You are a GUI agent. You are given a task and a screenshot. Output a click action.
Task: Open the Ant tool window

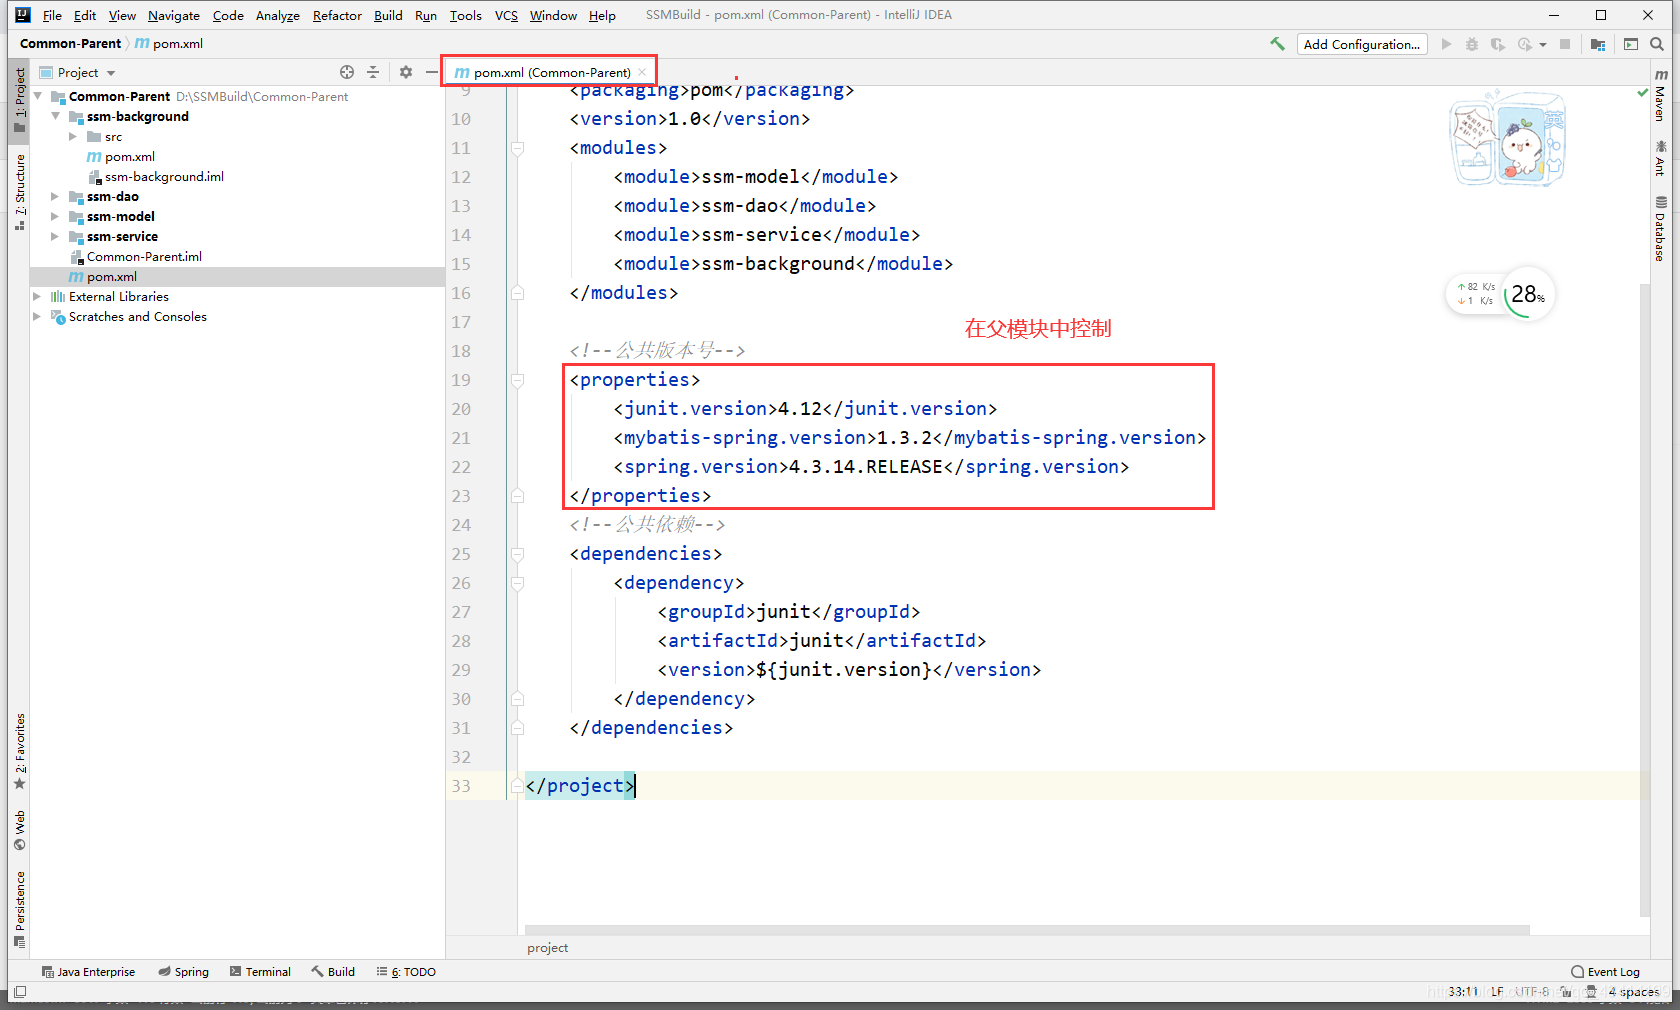(x=1660, y=158)
